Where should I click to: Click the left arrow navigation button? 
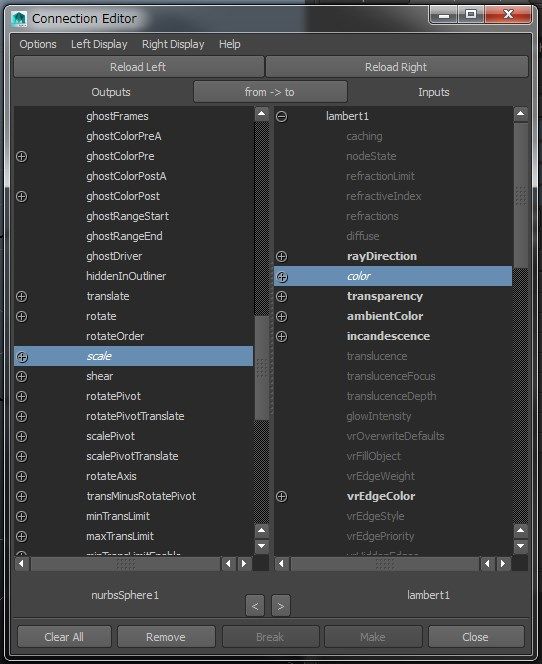coord(255,606)
